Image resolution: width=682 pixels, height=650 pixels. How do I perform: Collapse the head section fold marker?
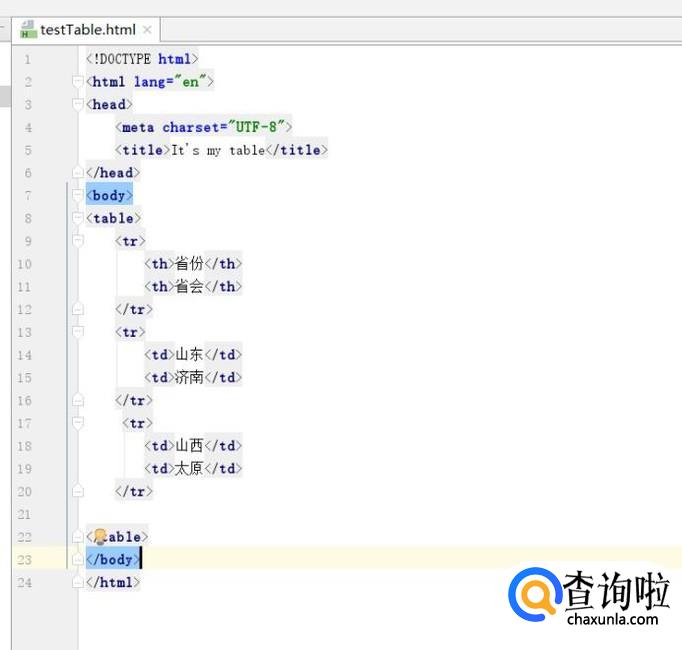[78, 105]
